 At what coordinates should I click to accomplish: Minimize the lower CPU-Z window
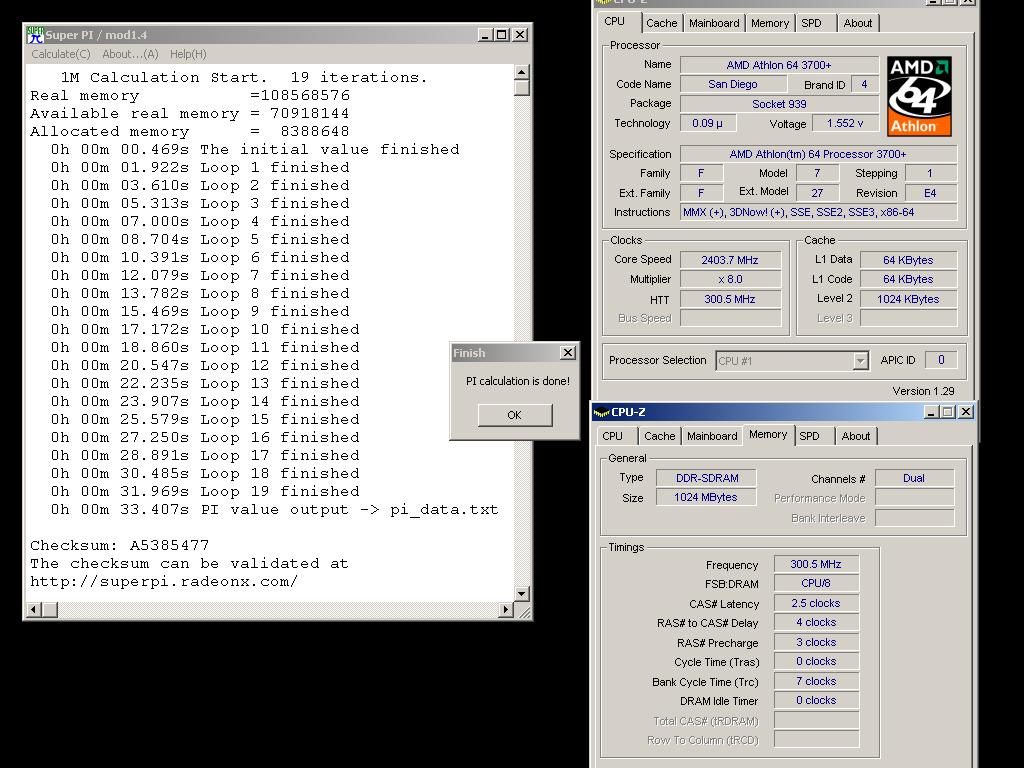click(931, 412)
